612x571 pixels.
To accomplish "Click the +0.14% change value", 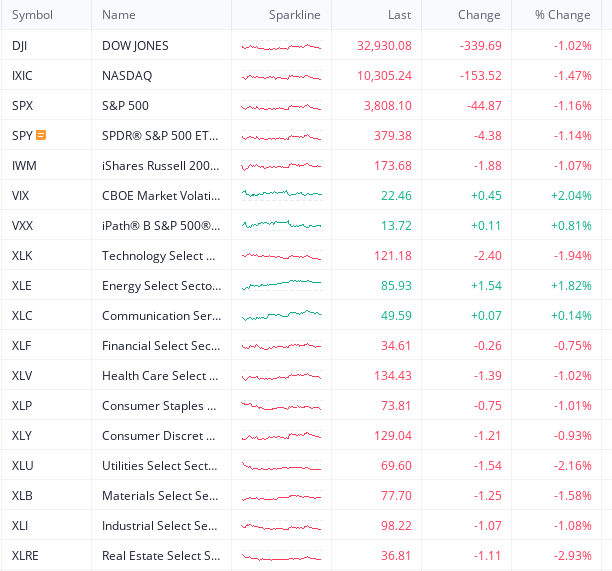I will tap(571, 315).
